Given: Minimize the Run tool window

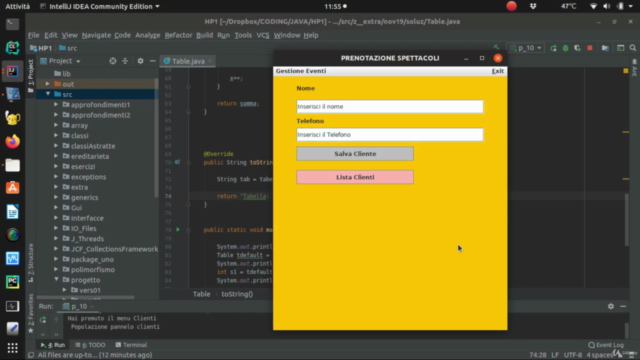Looking at the screenshot, I should coord(623,306).
